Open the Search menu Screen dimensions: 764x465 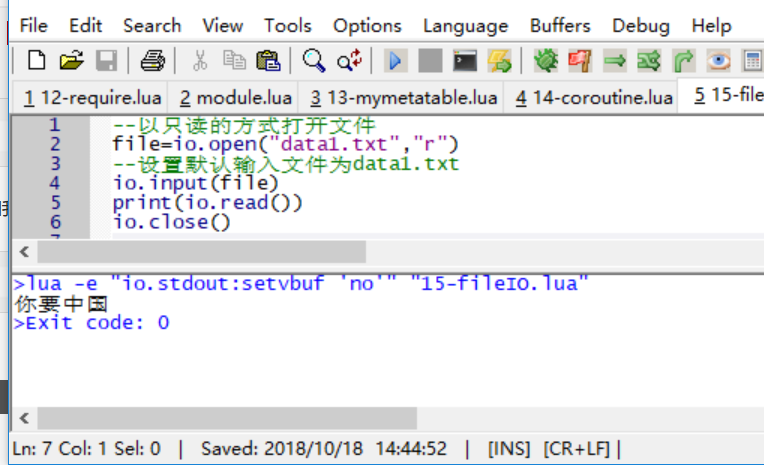tap(152, 25)
